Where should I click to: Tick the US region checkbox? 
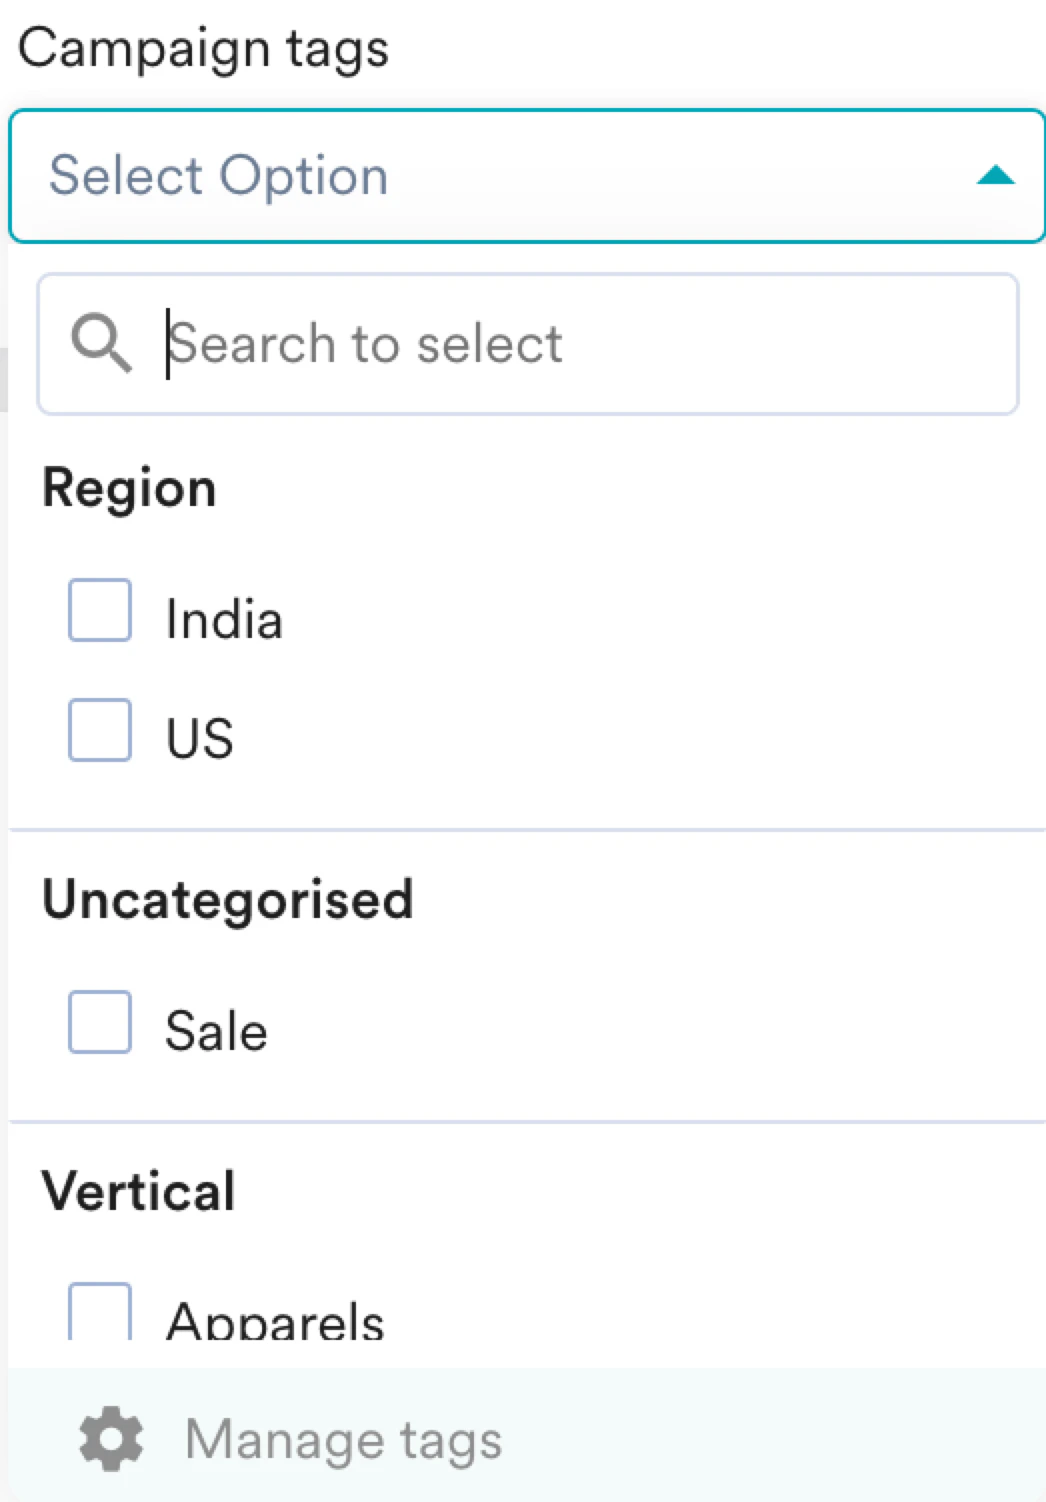100,730
